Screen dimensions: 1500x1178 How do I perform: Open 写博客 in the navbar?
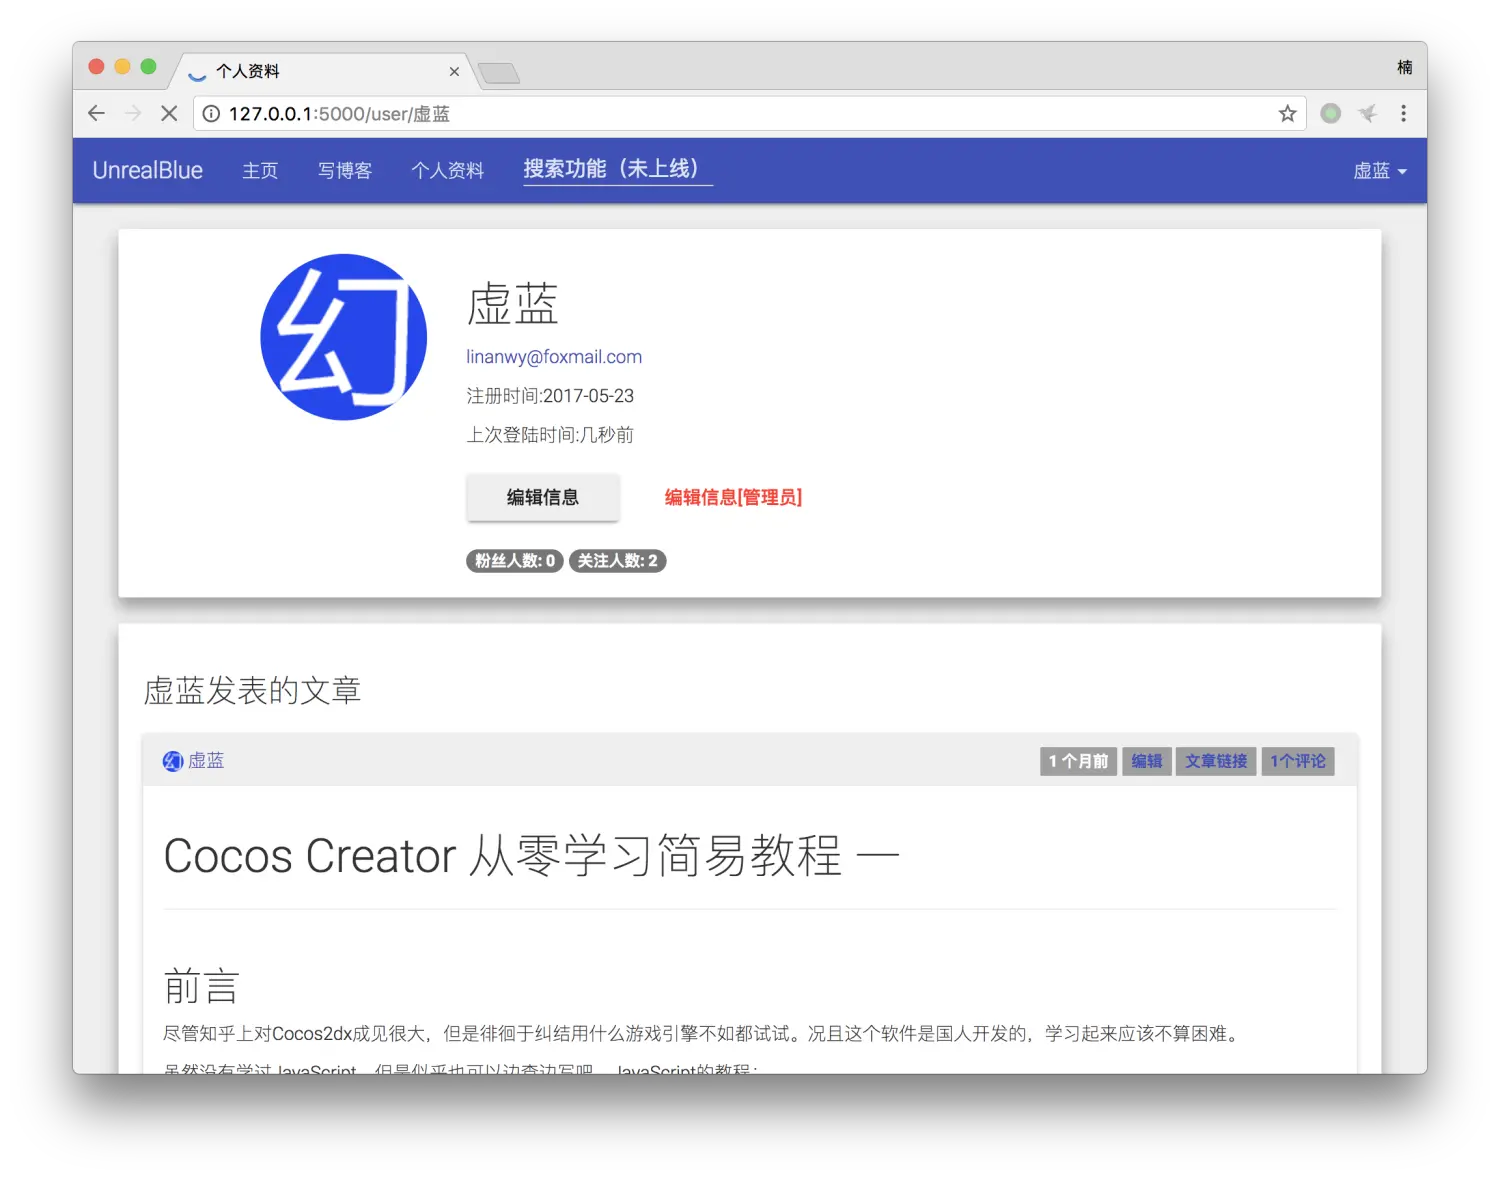[x=345, y=171]
